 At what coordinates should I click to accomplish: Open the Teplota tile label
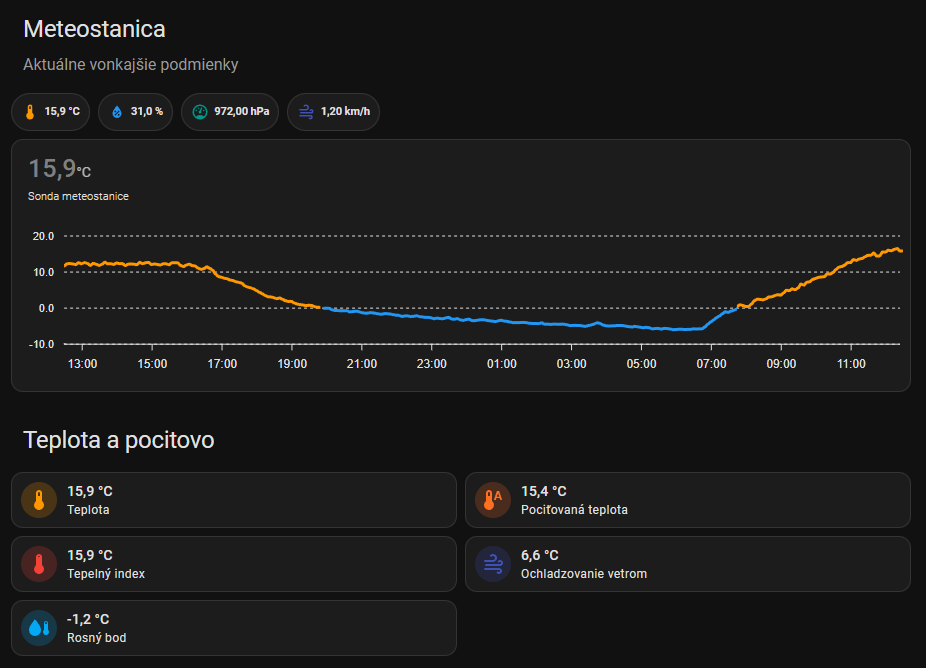[x=88, y=510]
